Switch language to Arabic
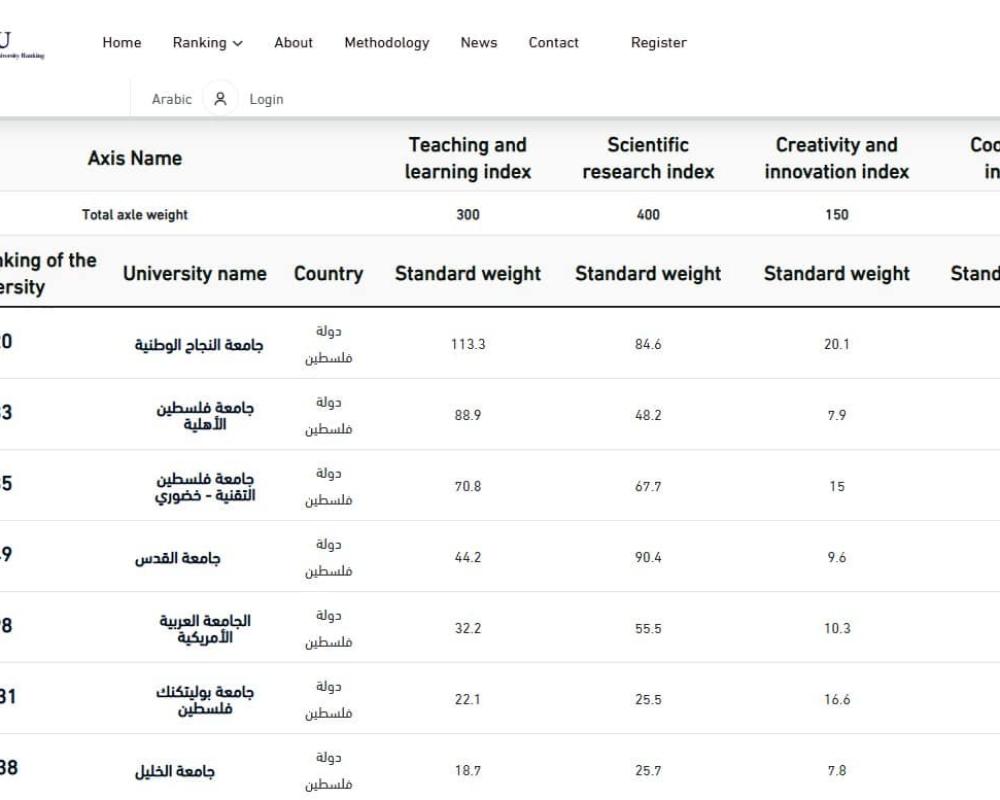The image size is (1000, 800). coord(171,99)
